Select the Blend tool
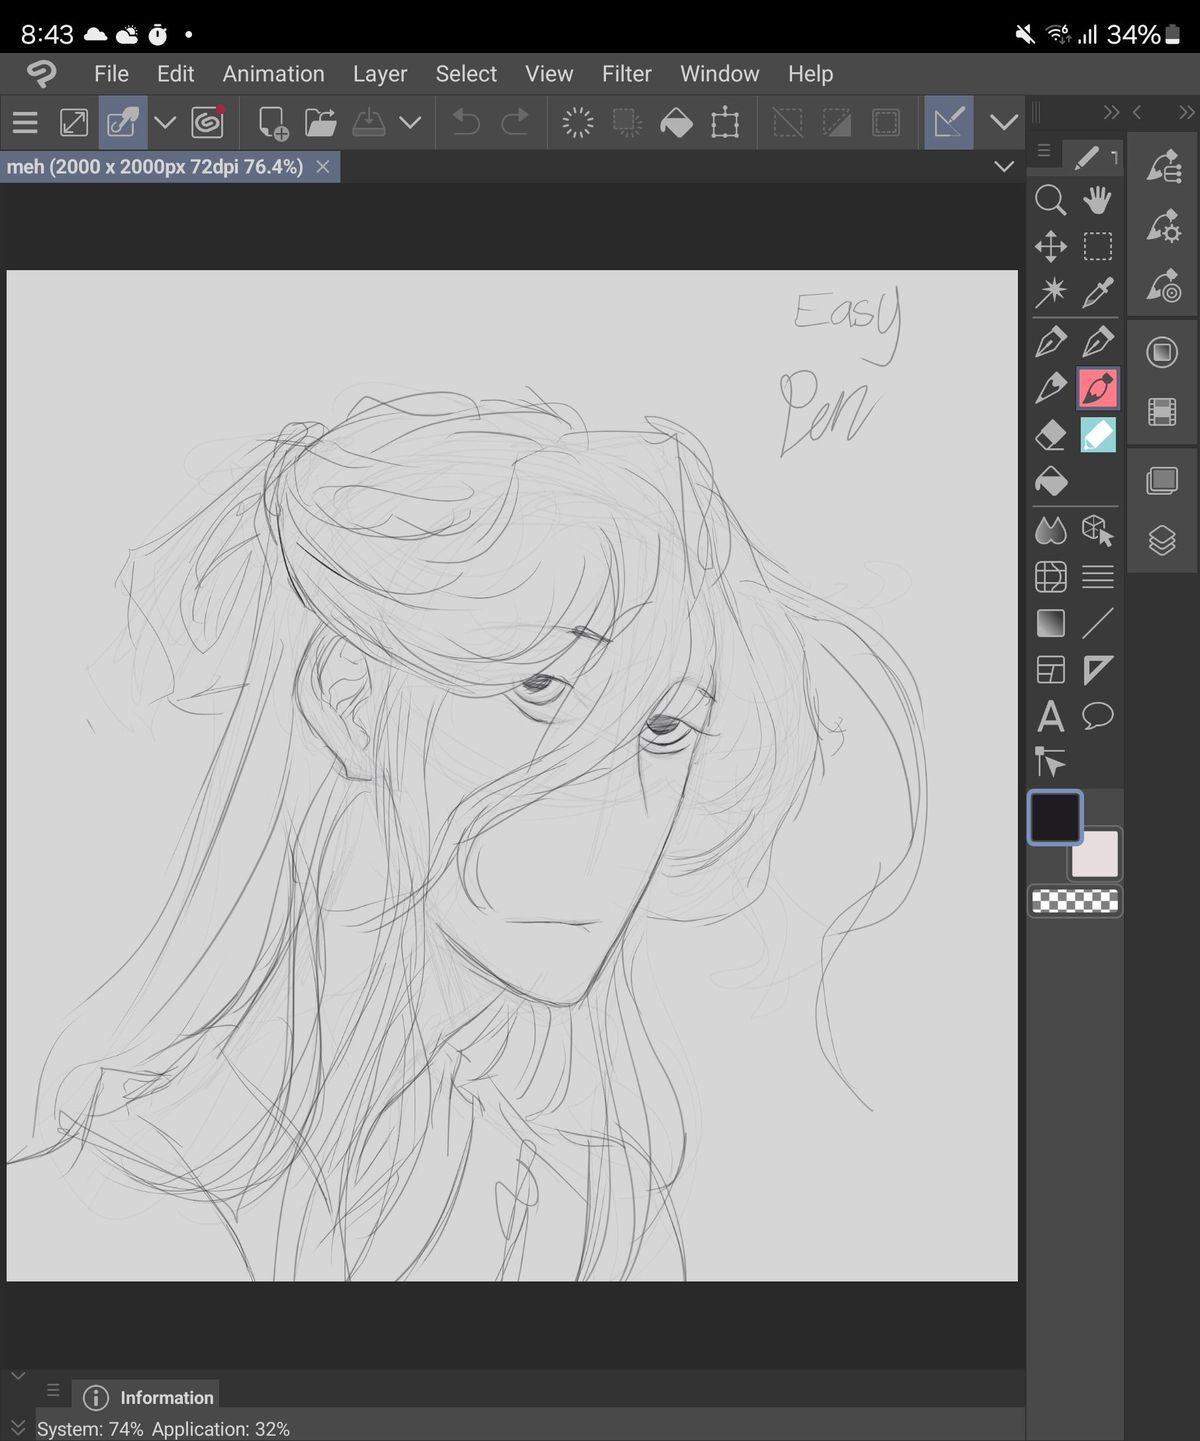Screen dimensions: 1200x1441 pos(1050,530)
